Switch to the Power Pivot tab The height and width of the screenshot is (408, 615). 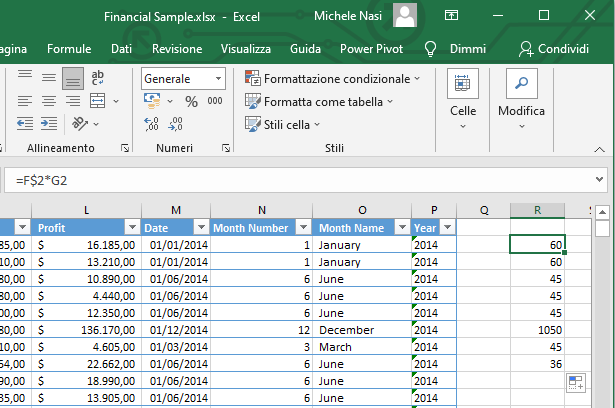click(373, 49)
